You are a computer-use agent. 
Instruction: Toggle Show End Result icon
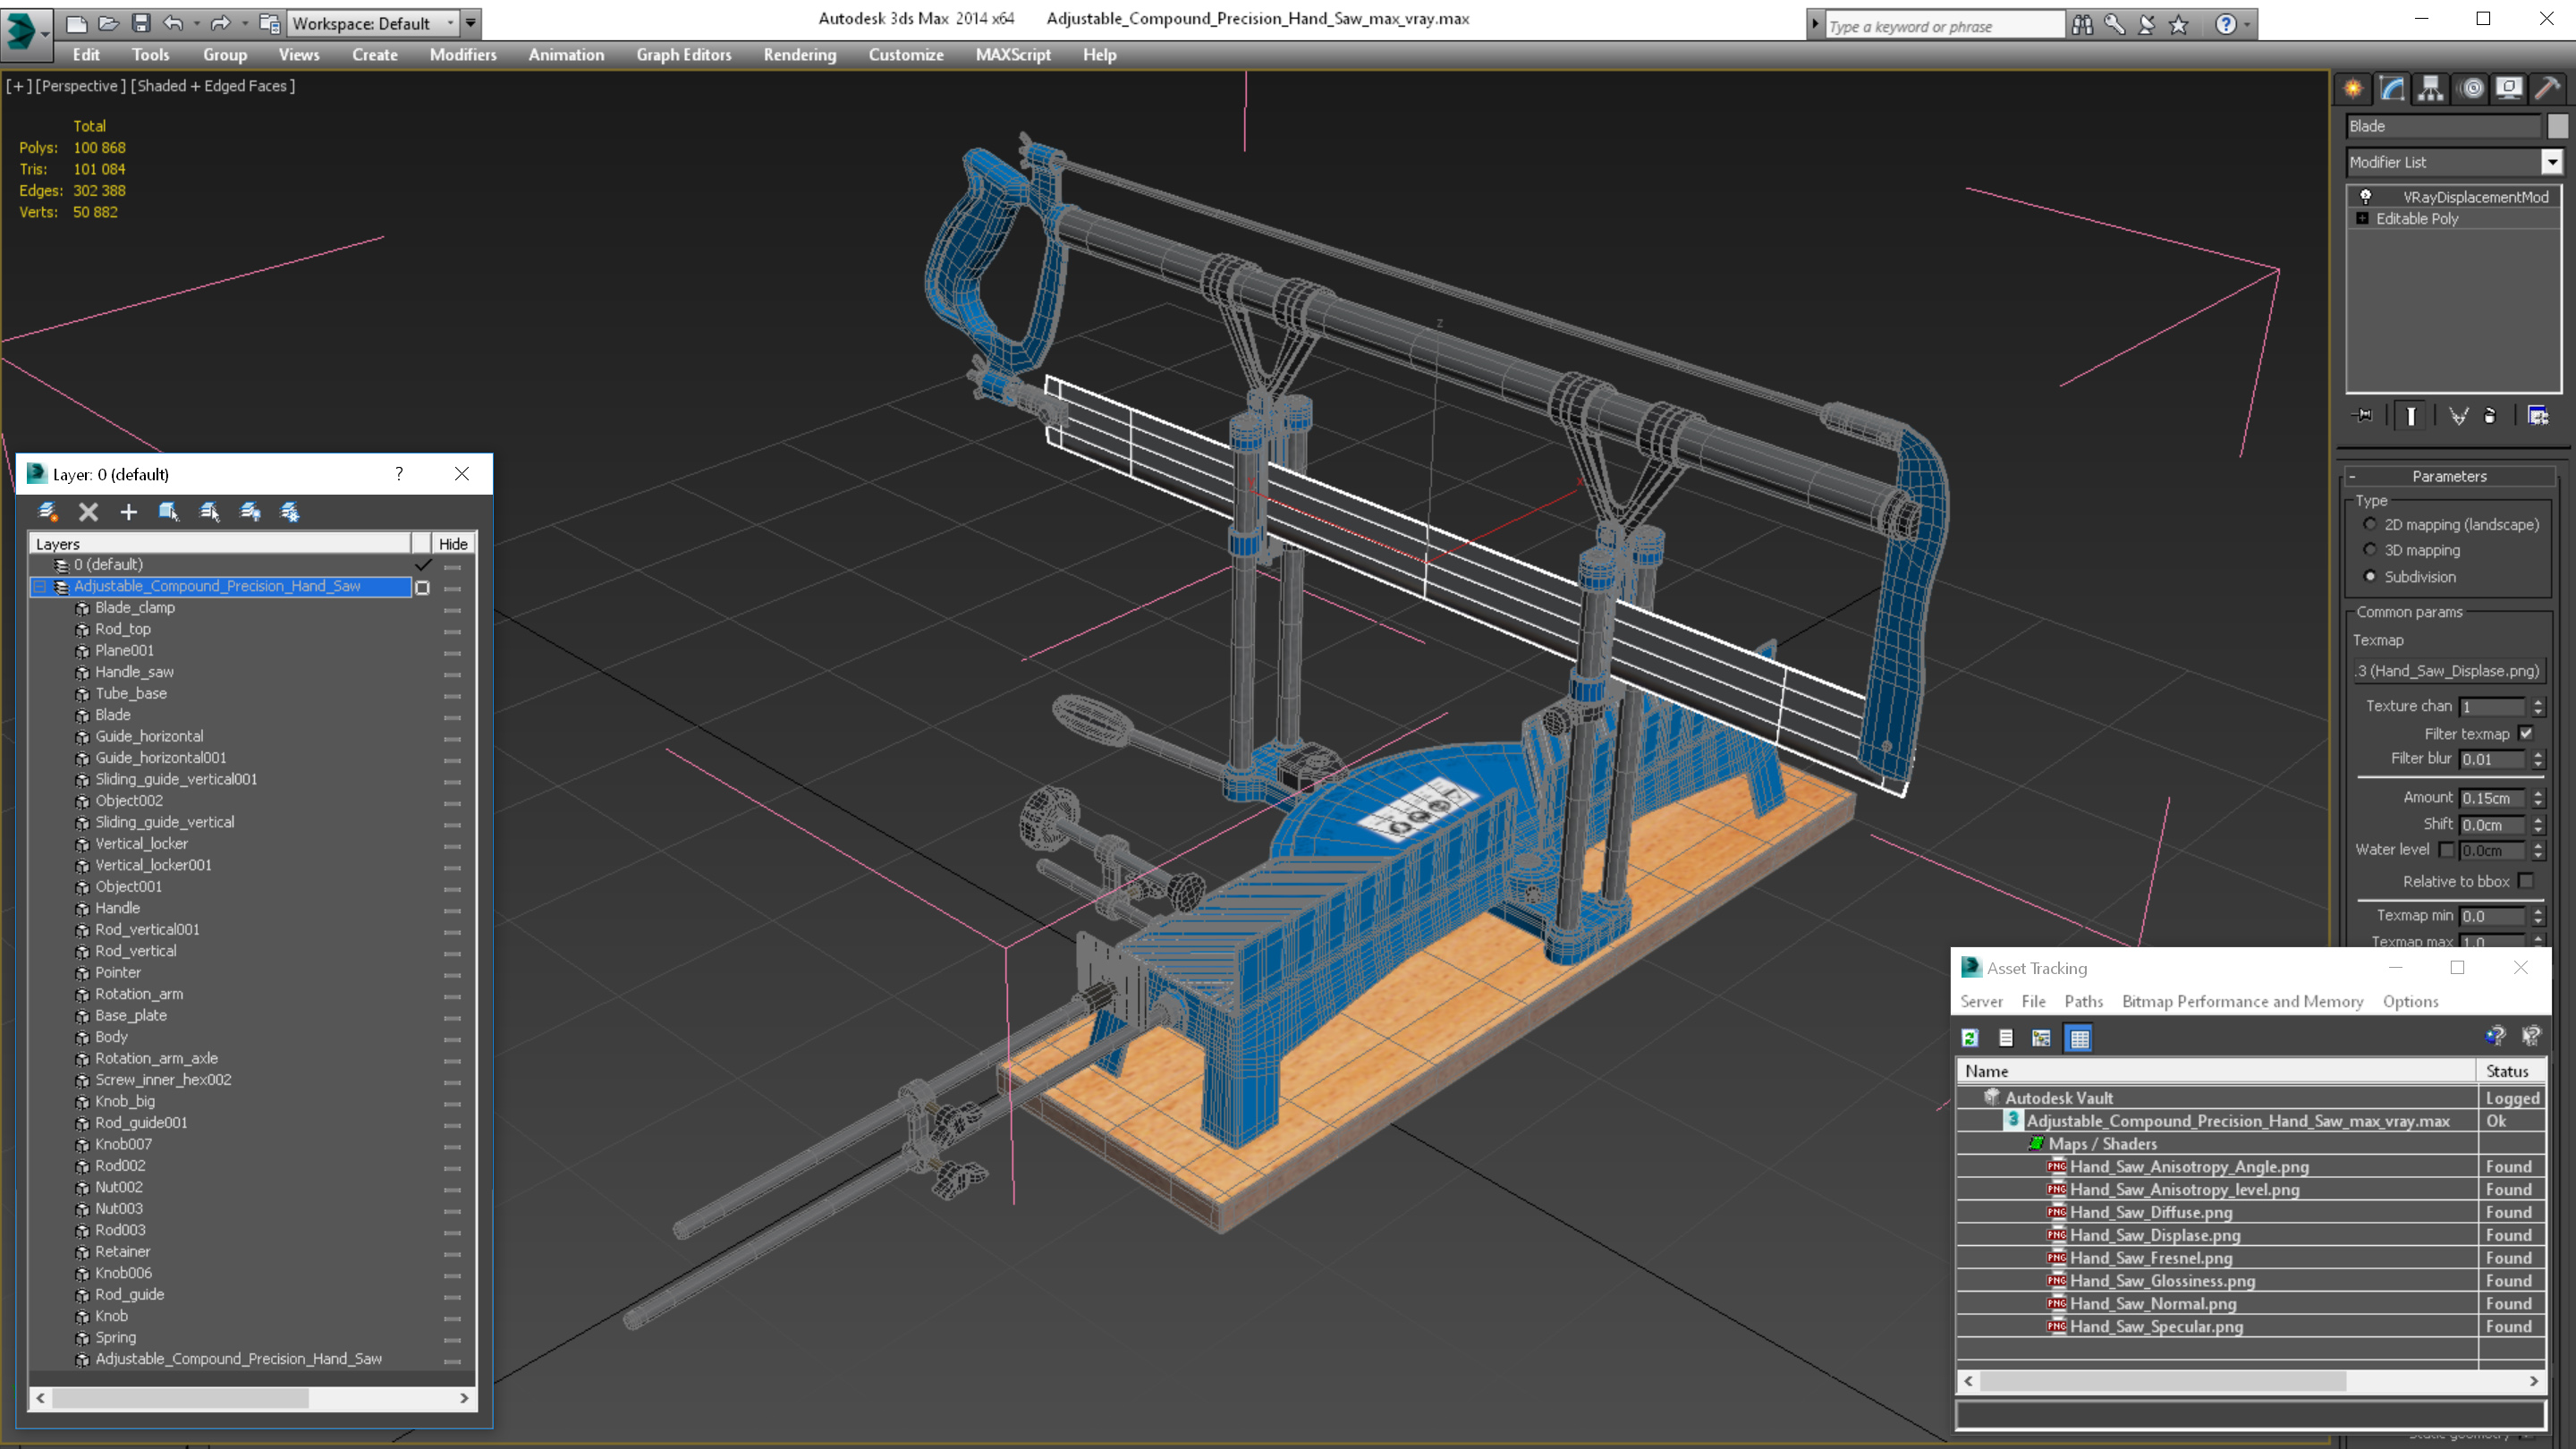click(2411, 416)
